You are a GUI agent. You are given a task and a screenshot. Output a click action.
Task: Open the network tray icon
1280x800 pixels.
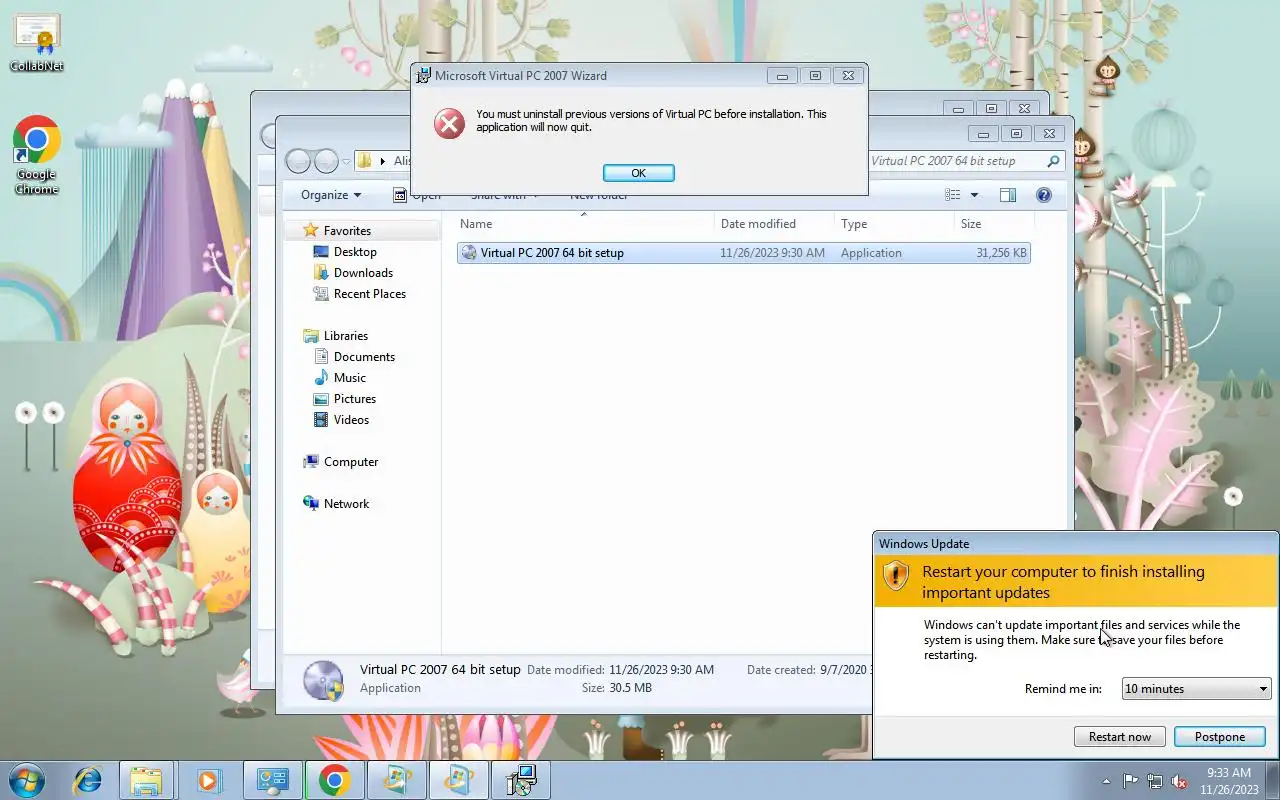pyautogui.click(x=1155, y=781)
